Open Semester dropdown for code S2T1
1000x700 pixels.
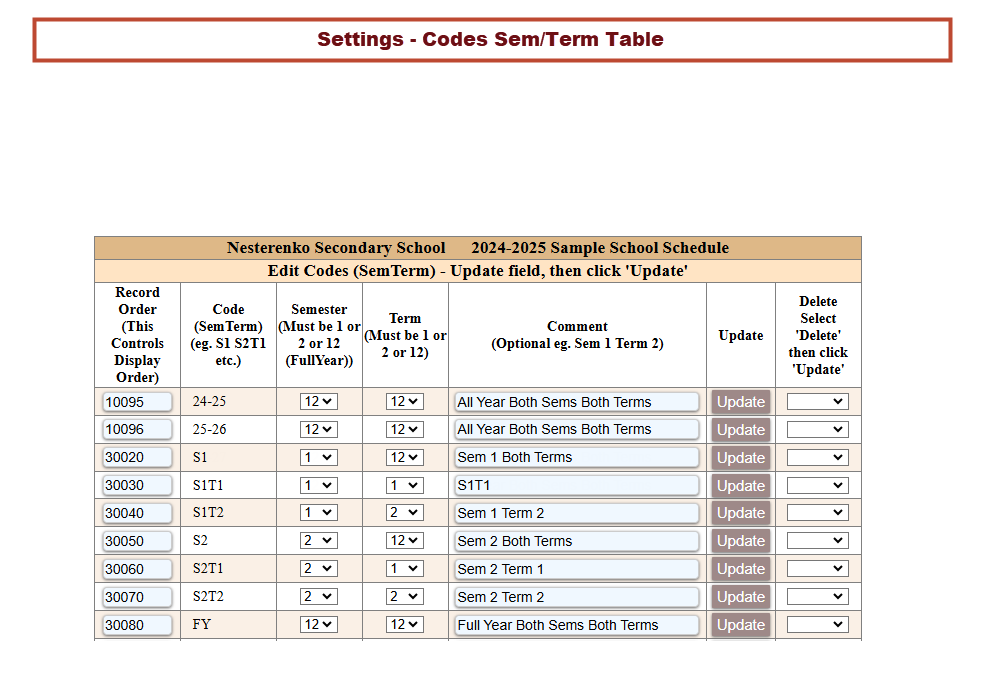coord(319,569)
